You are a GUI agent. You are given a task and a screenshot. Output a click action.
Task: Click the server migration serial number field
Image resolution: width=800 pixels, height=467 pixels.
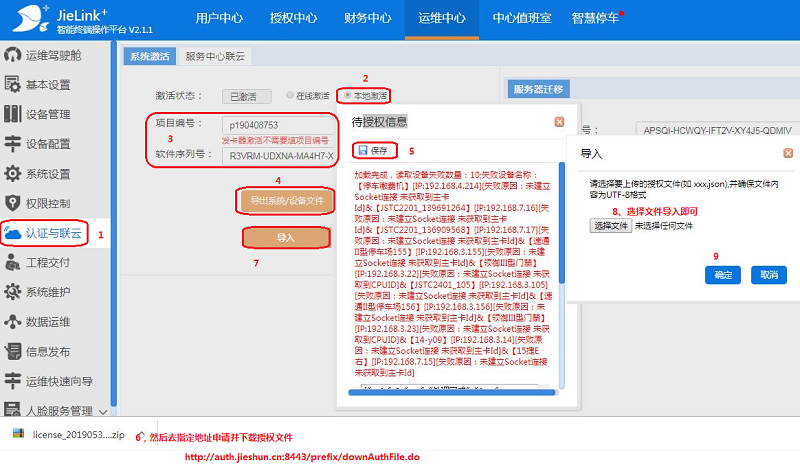click(718, 130)
